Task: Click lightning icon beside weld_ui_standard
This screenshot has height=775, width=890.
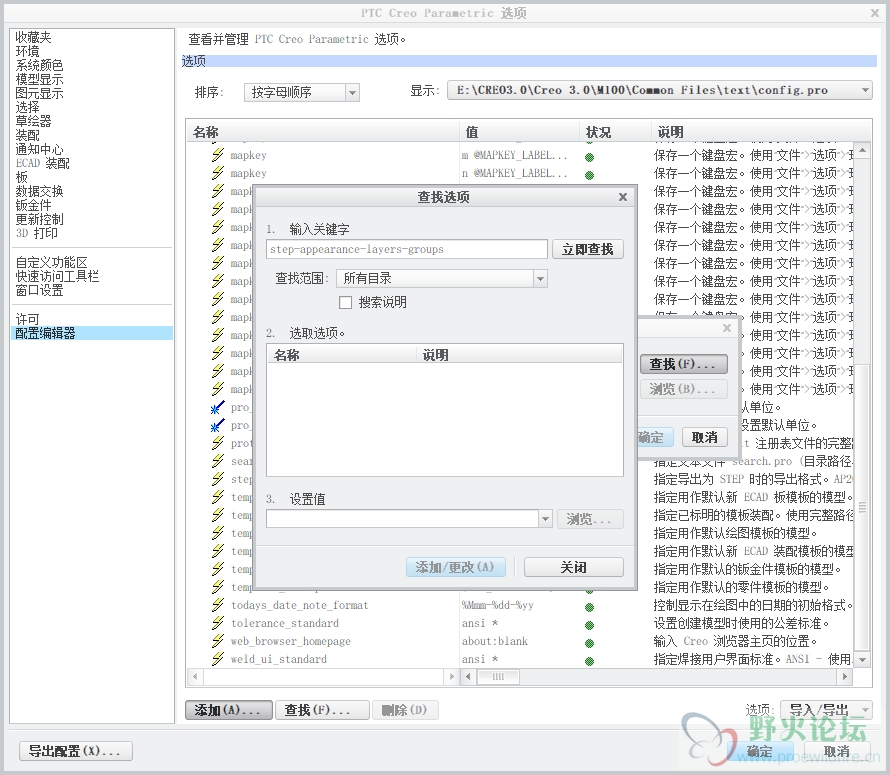Action: (218, 659)
